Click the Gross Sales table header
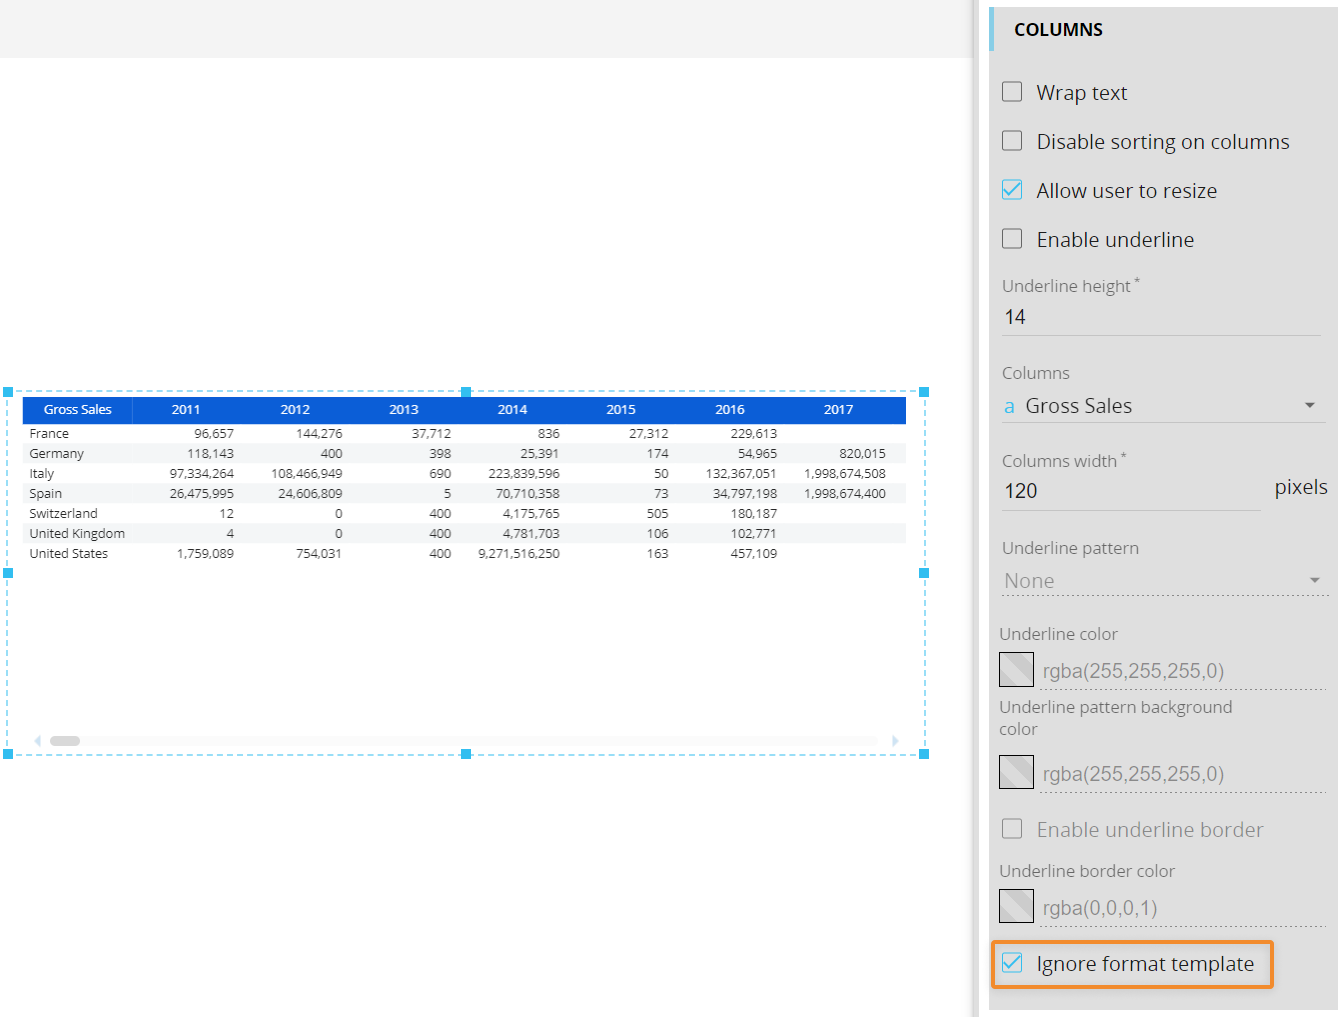 pyautogui.click(x=78, y=410)
